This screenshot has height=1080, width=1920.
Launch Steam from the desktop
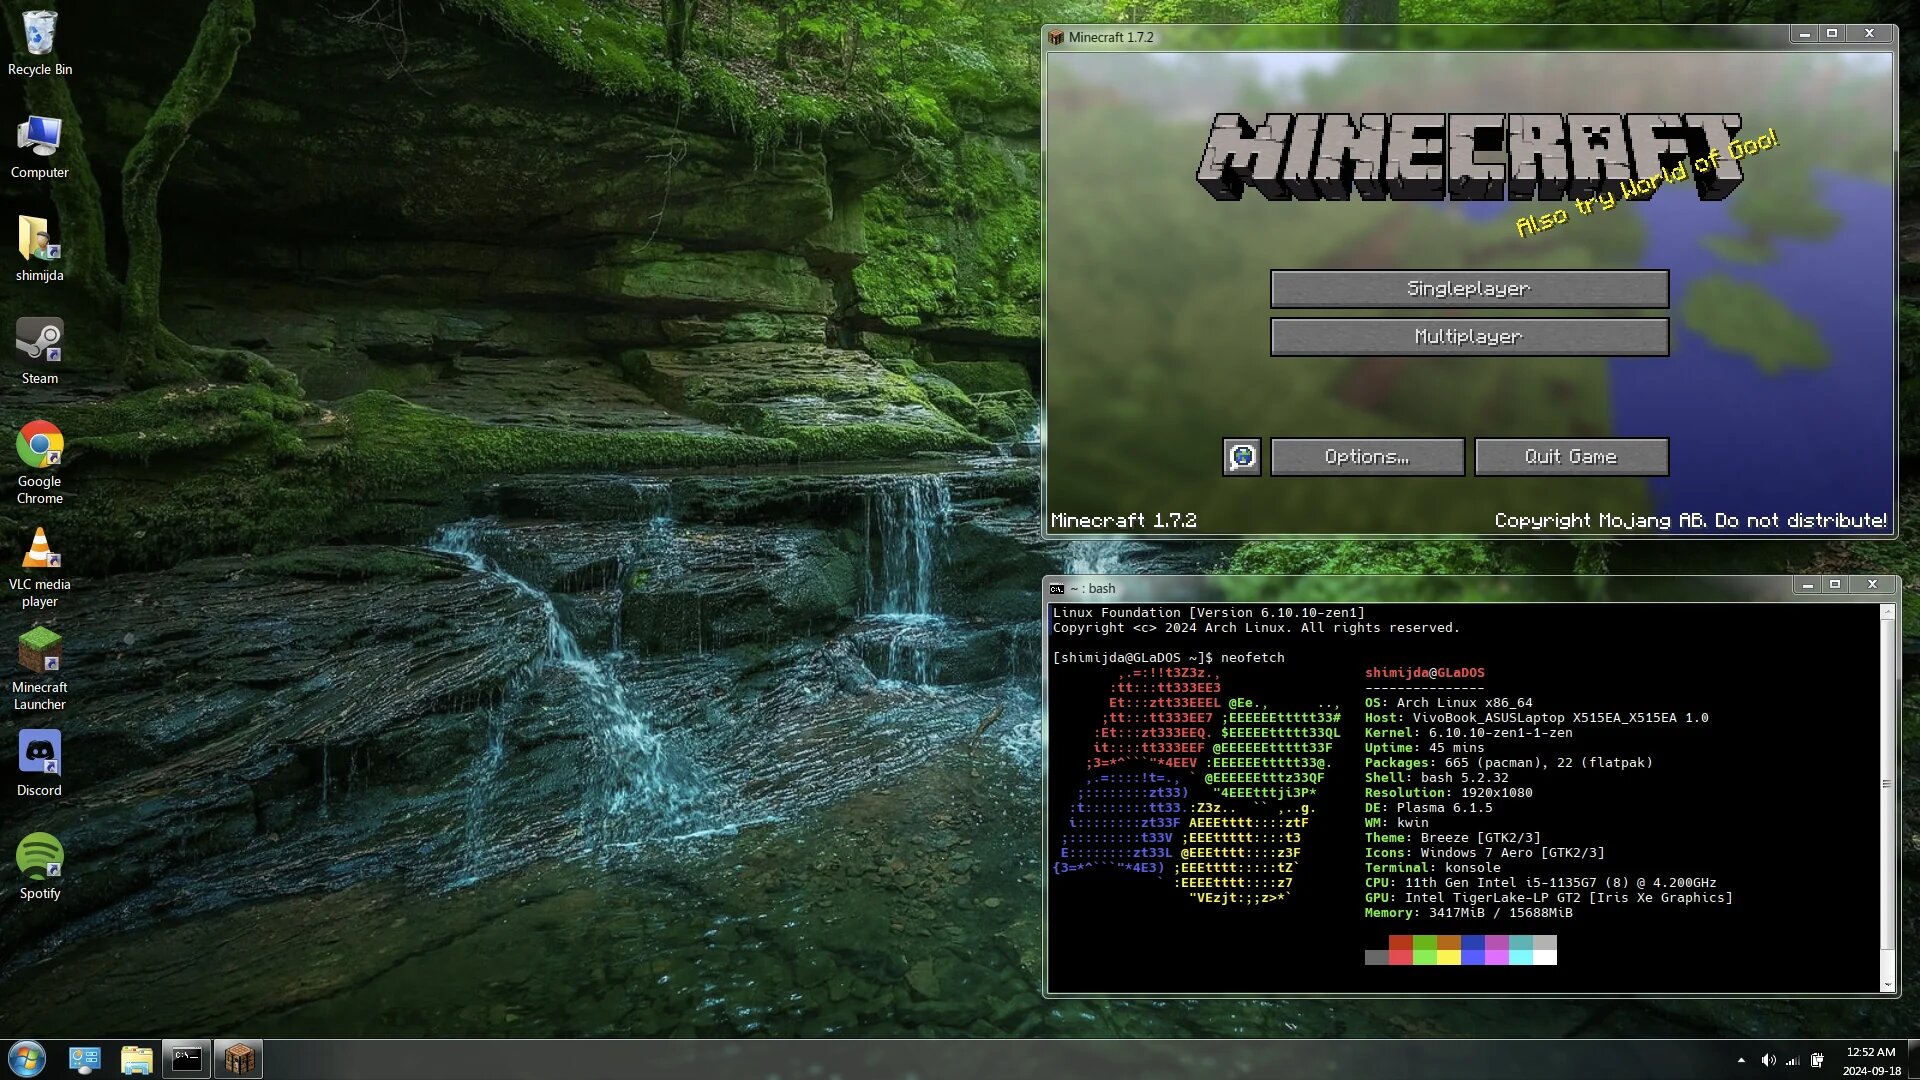click(x=40, y=352)
